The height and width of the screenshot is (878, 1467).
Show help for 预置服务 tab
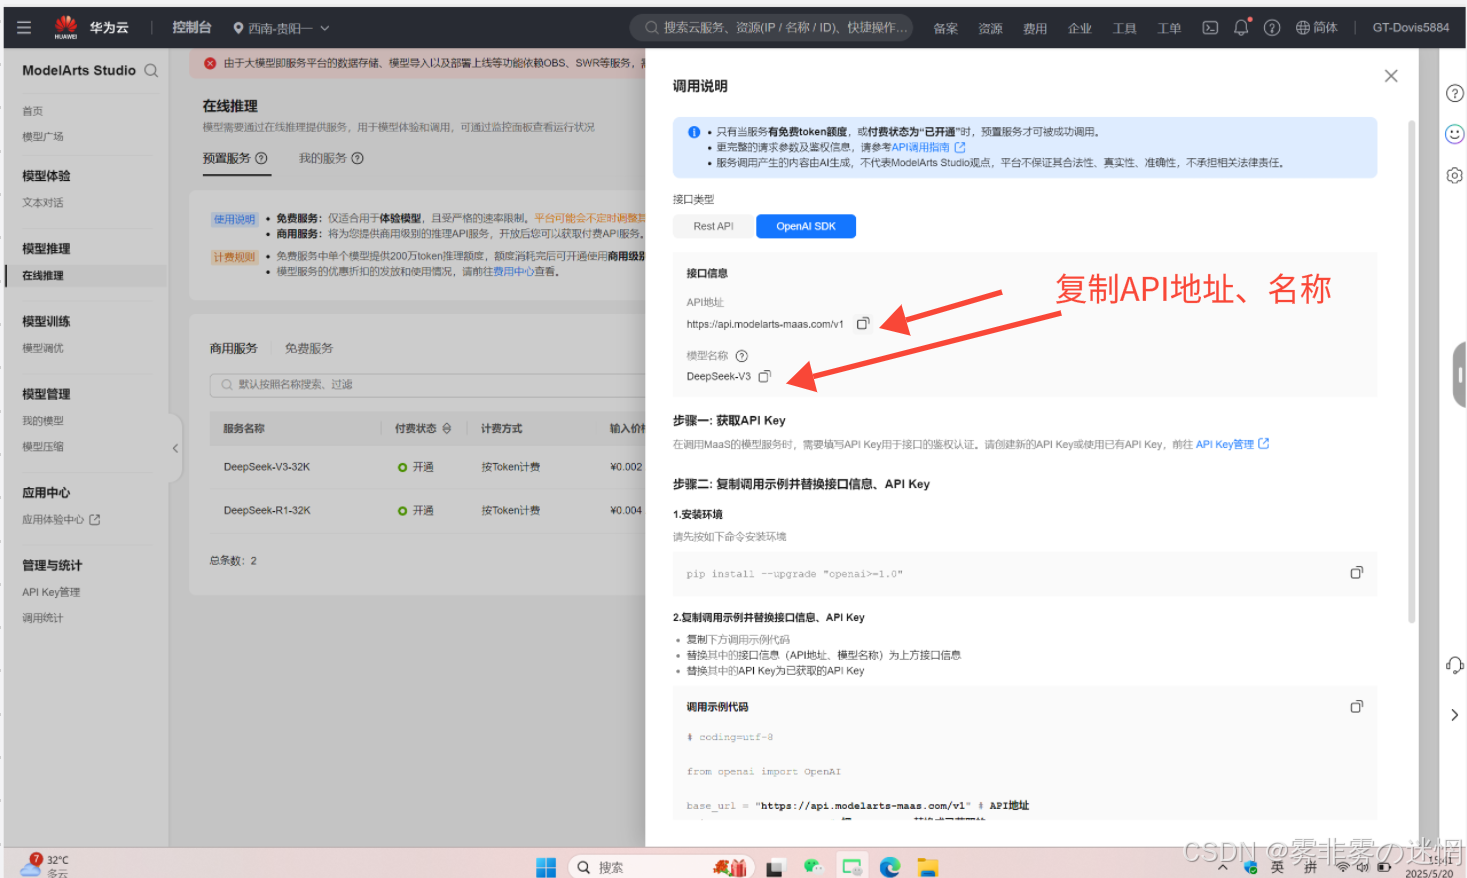click(261, 158)
